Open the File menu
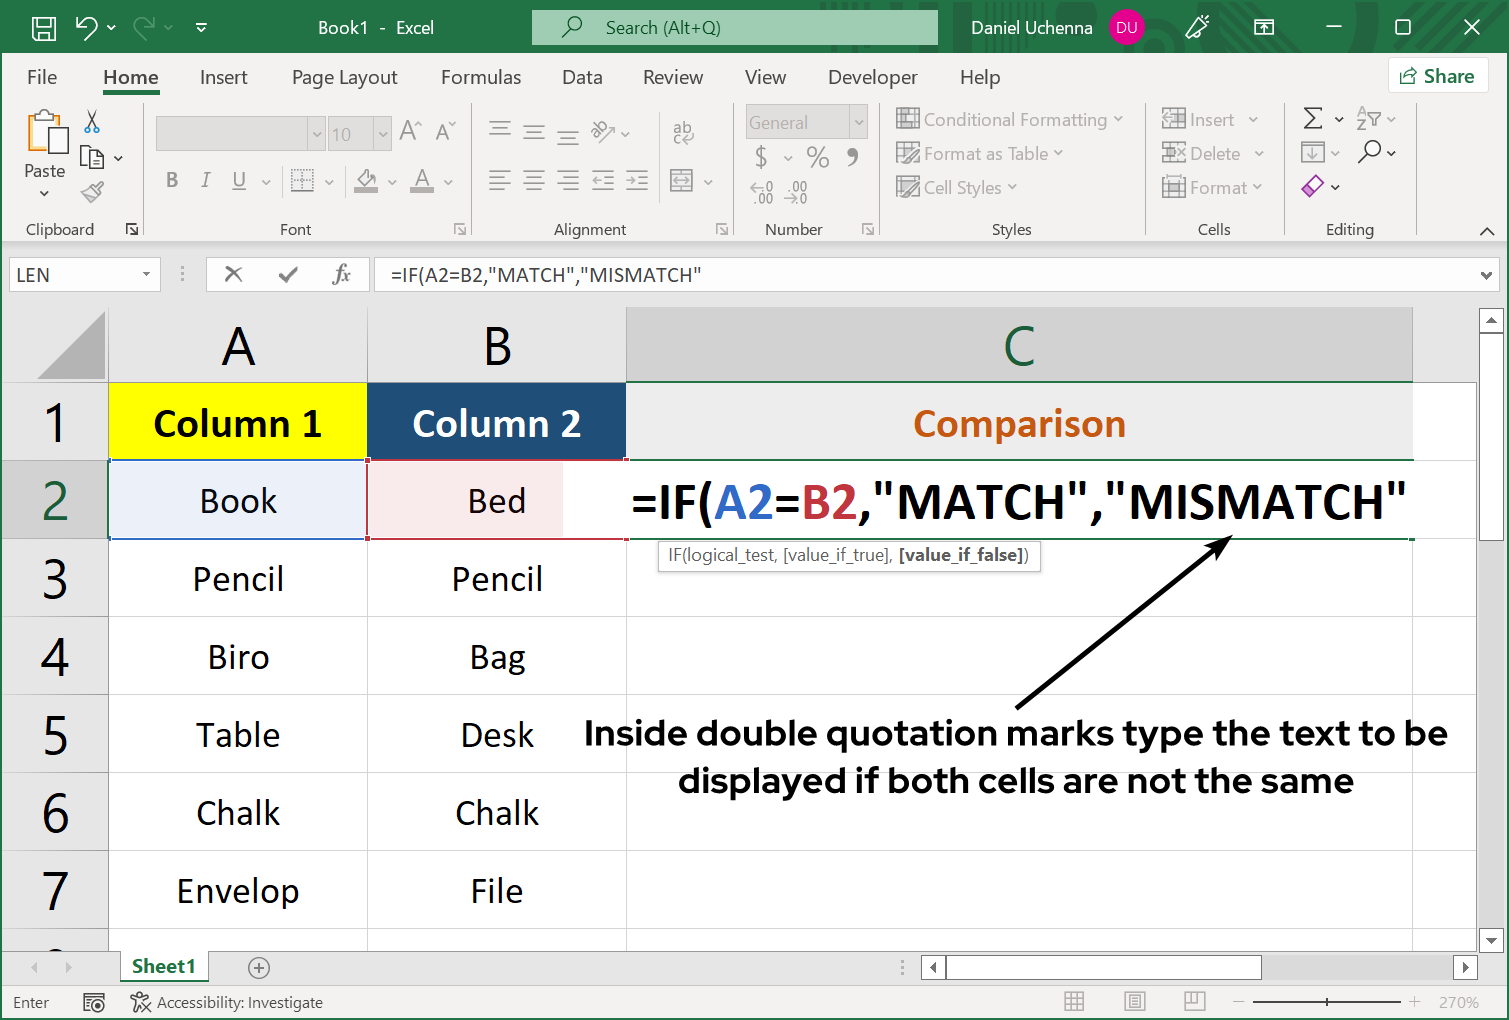 point(42,77)
